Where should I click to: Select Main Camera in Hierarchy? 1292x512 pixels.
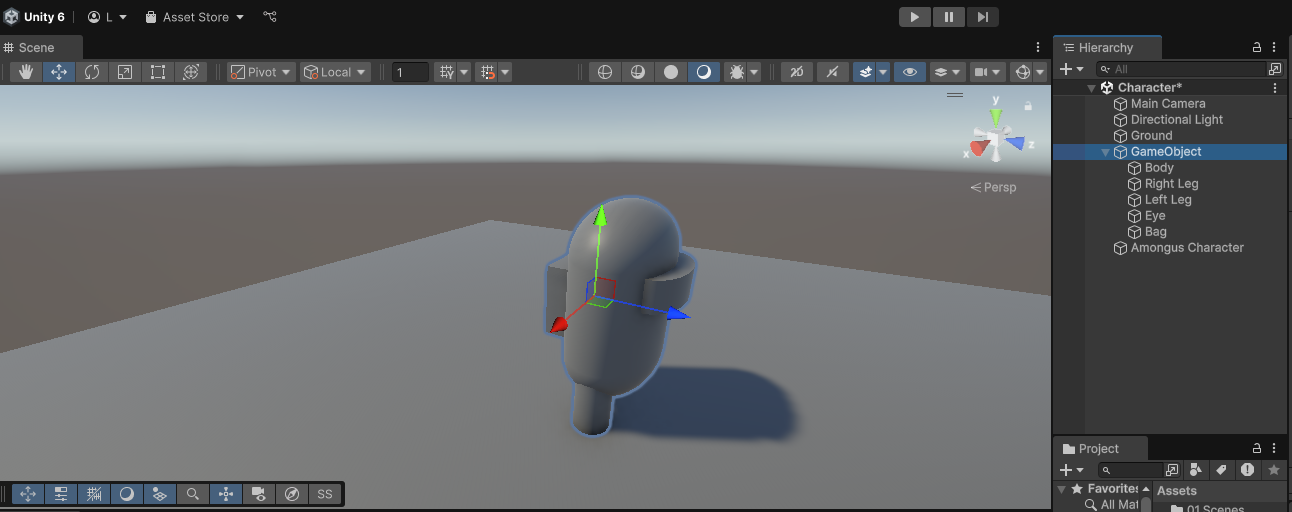(1168, 104)
